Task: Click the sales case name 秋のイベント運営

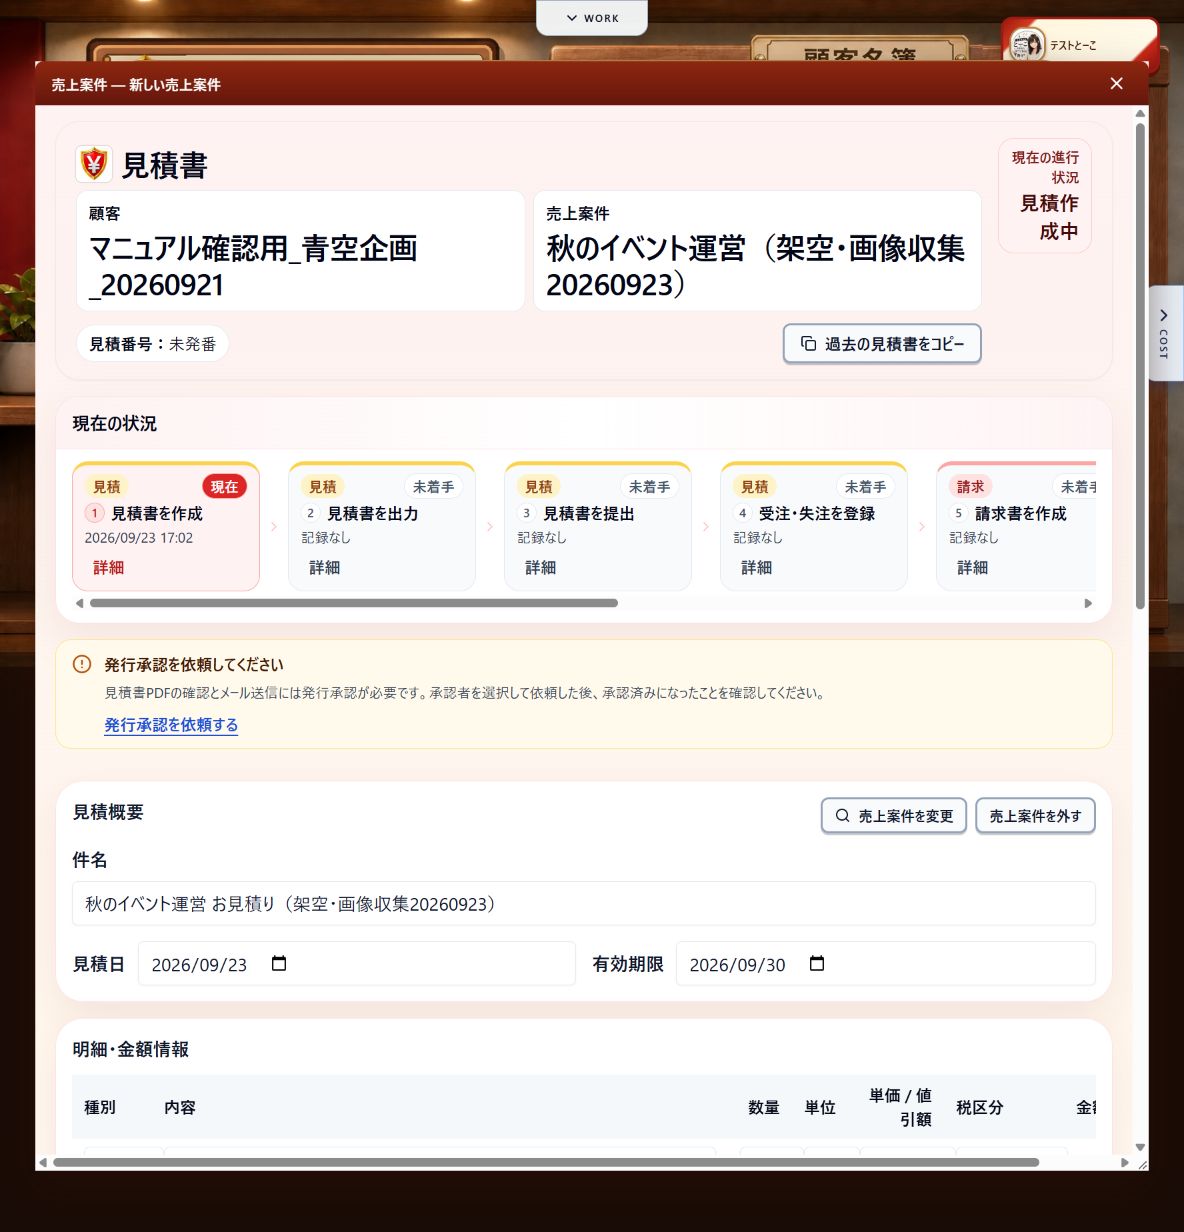Action: tap(755, 266)
